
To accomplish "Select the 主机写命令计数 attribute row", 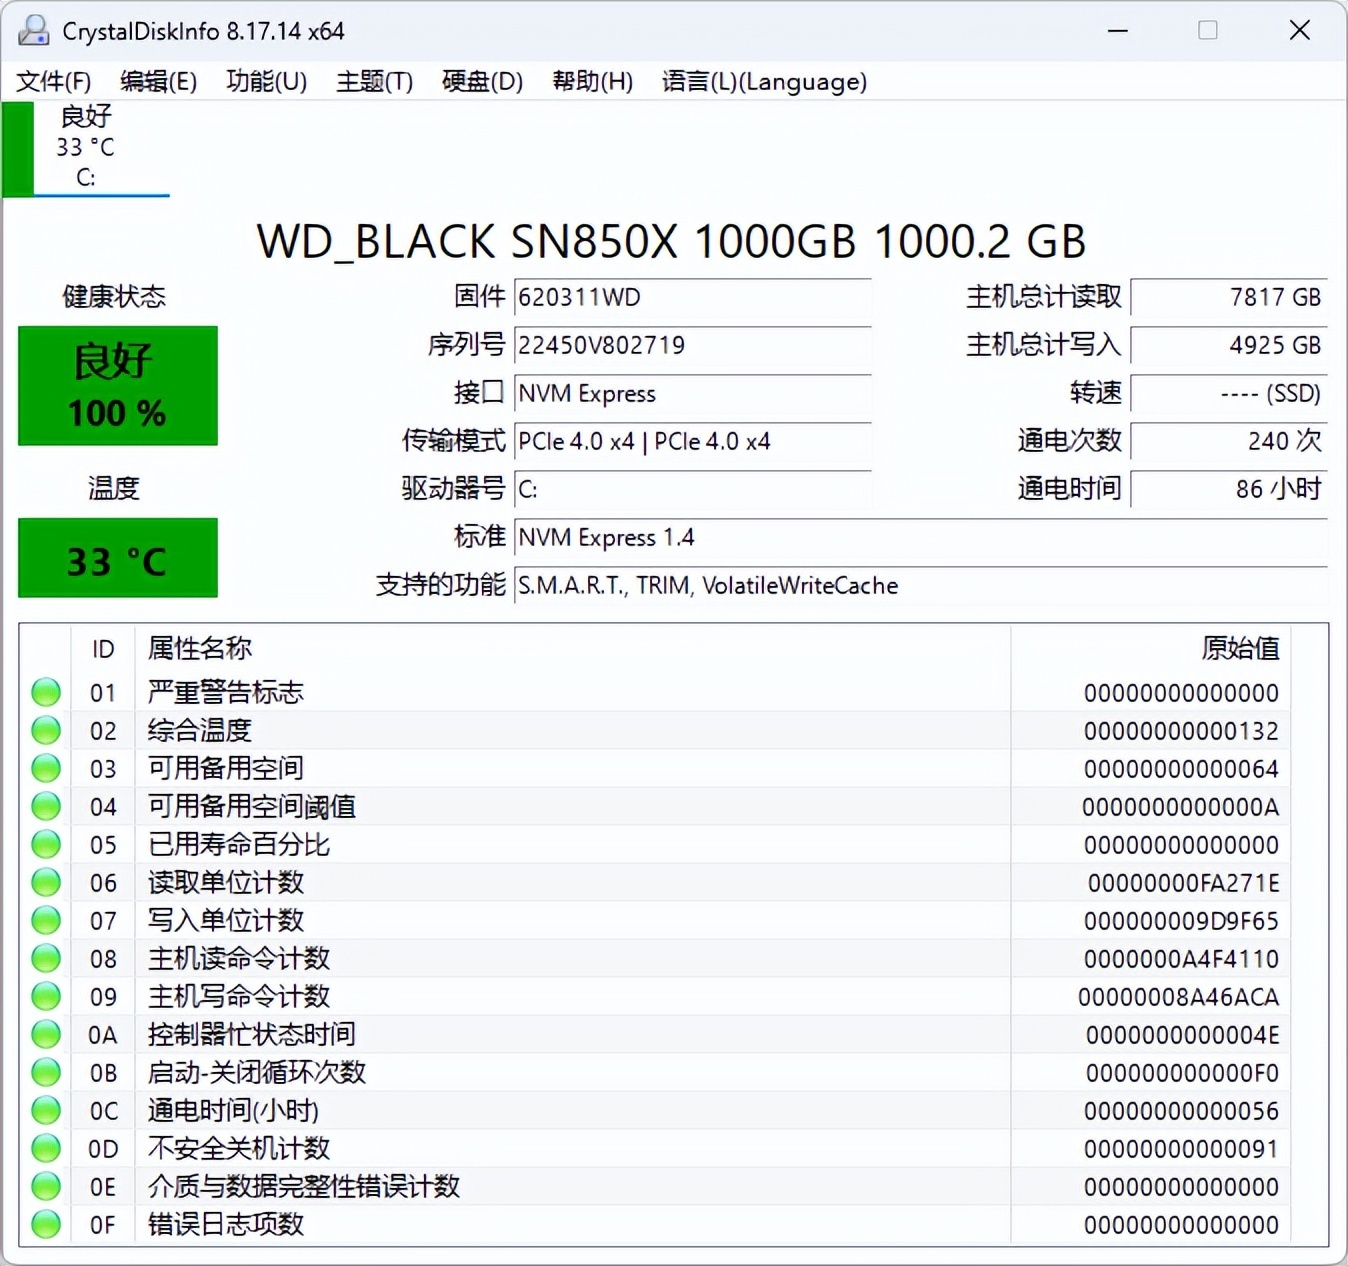I will (x=656, y=996).
